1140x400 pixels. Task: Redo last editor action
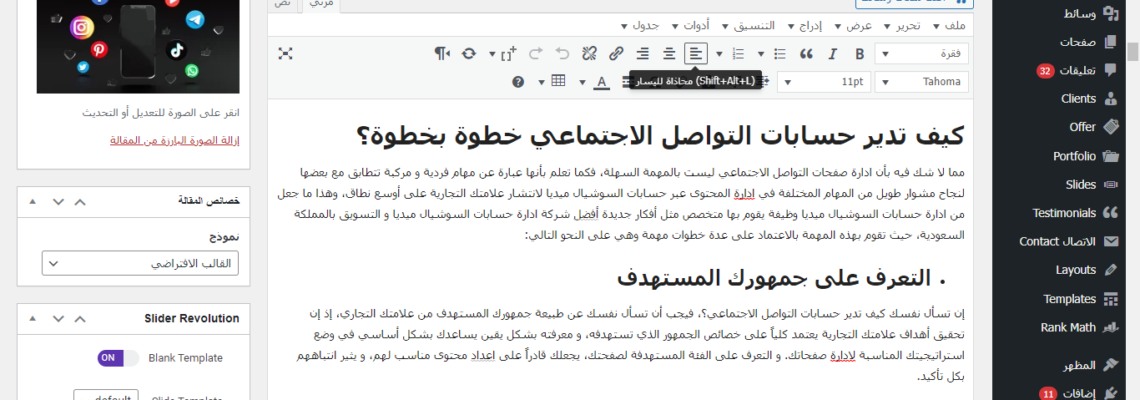[x=536, y=53]
